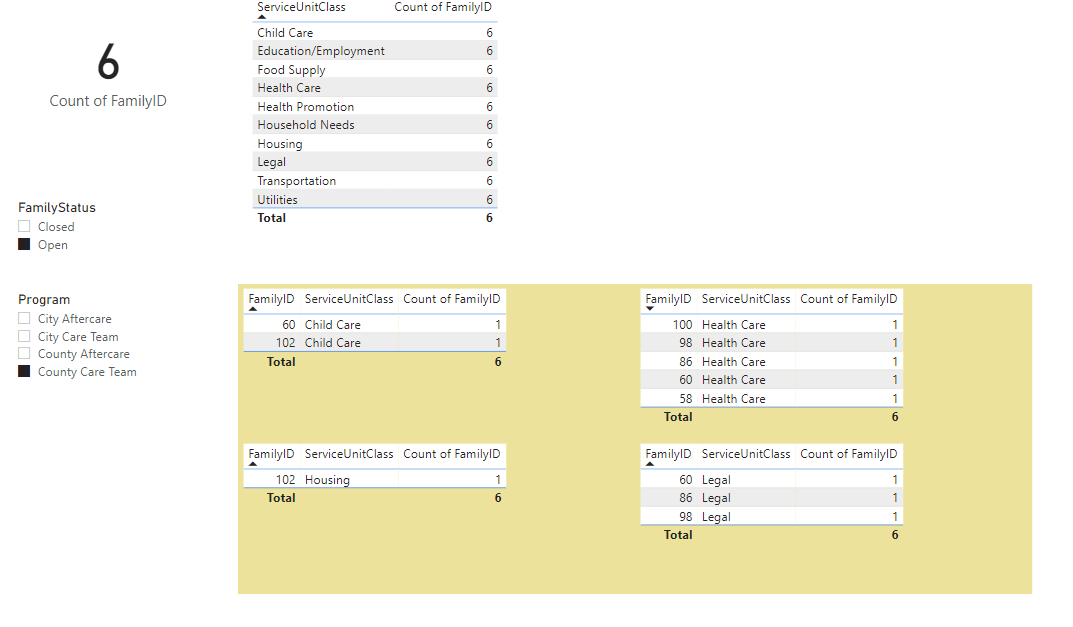The height and width of the screenshot is (627, 1073).
Task: Check the City Aftercare program checkbox
Action: (25, 318)
